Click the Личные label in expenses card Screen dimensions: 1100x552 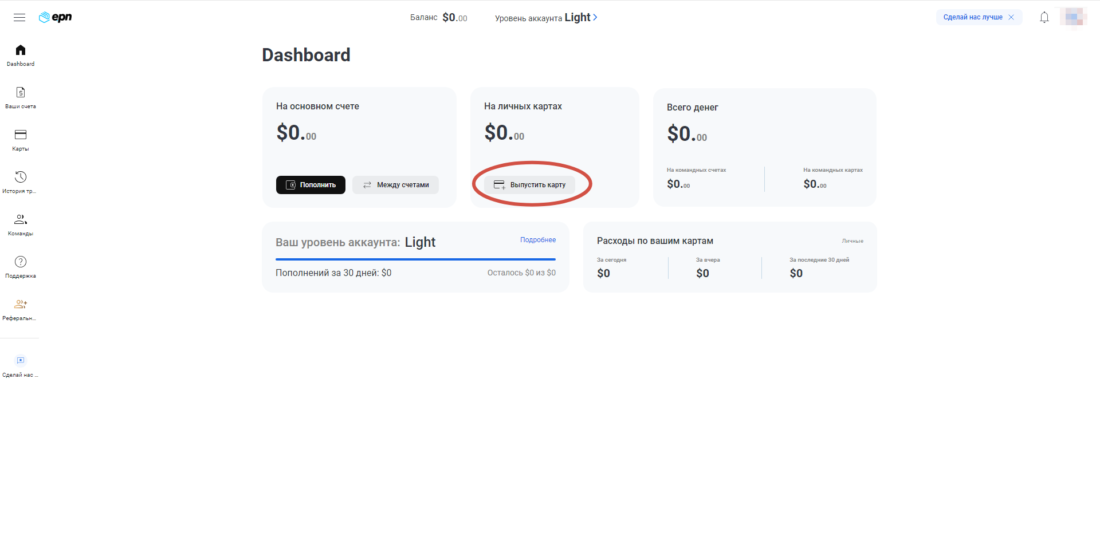[852, 241]
